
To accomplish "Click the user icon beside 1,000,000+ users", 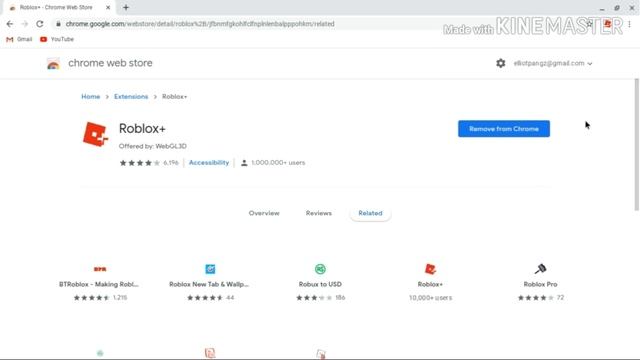I will pyautogui.click(x=244, y=163).
